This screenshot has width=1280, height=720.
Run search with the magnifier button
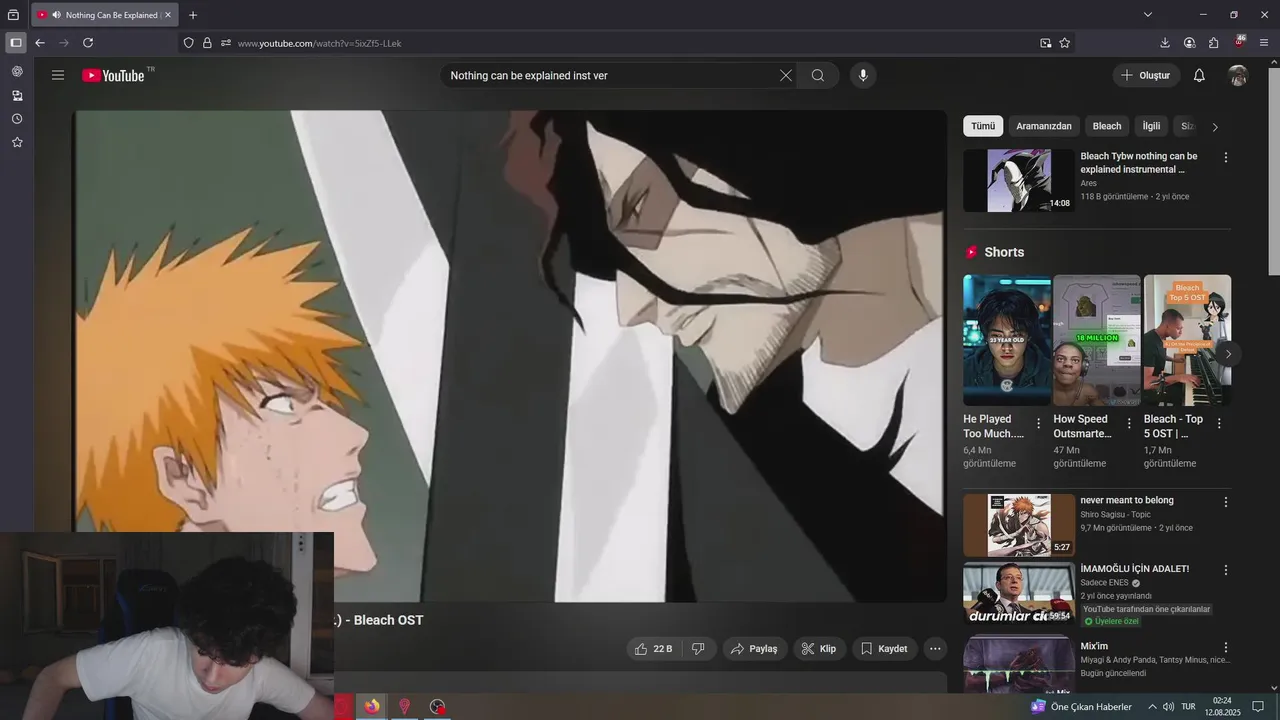[818, 75]
